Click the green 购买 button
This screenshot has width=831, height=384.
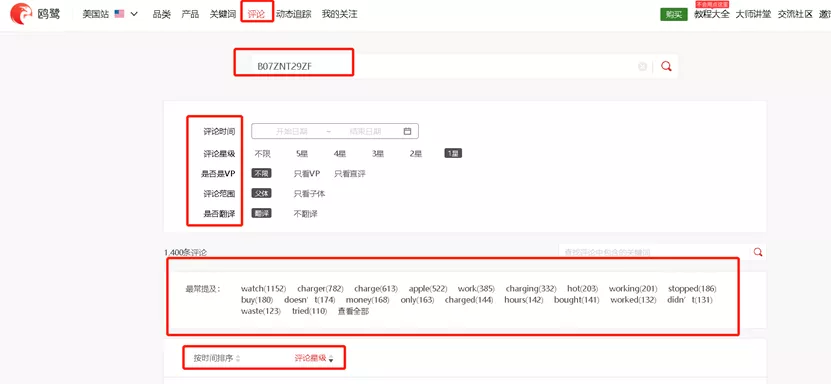(674, 14)
